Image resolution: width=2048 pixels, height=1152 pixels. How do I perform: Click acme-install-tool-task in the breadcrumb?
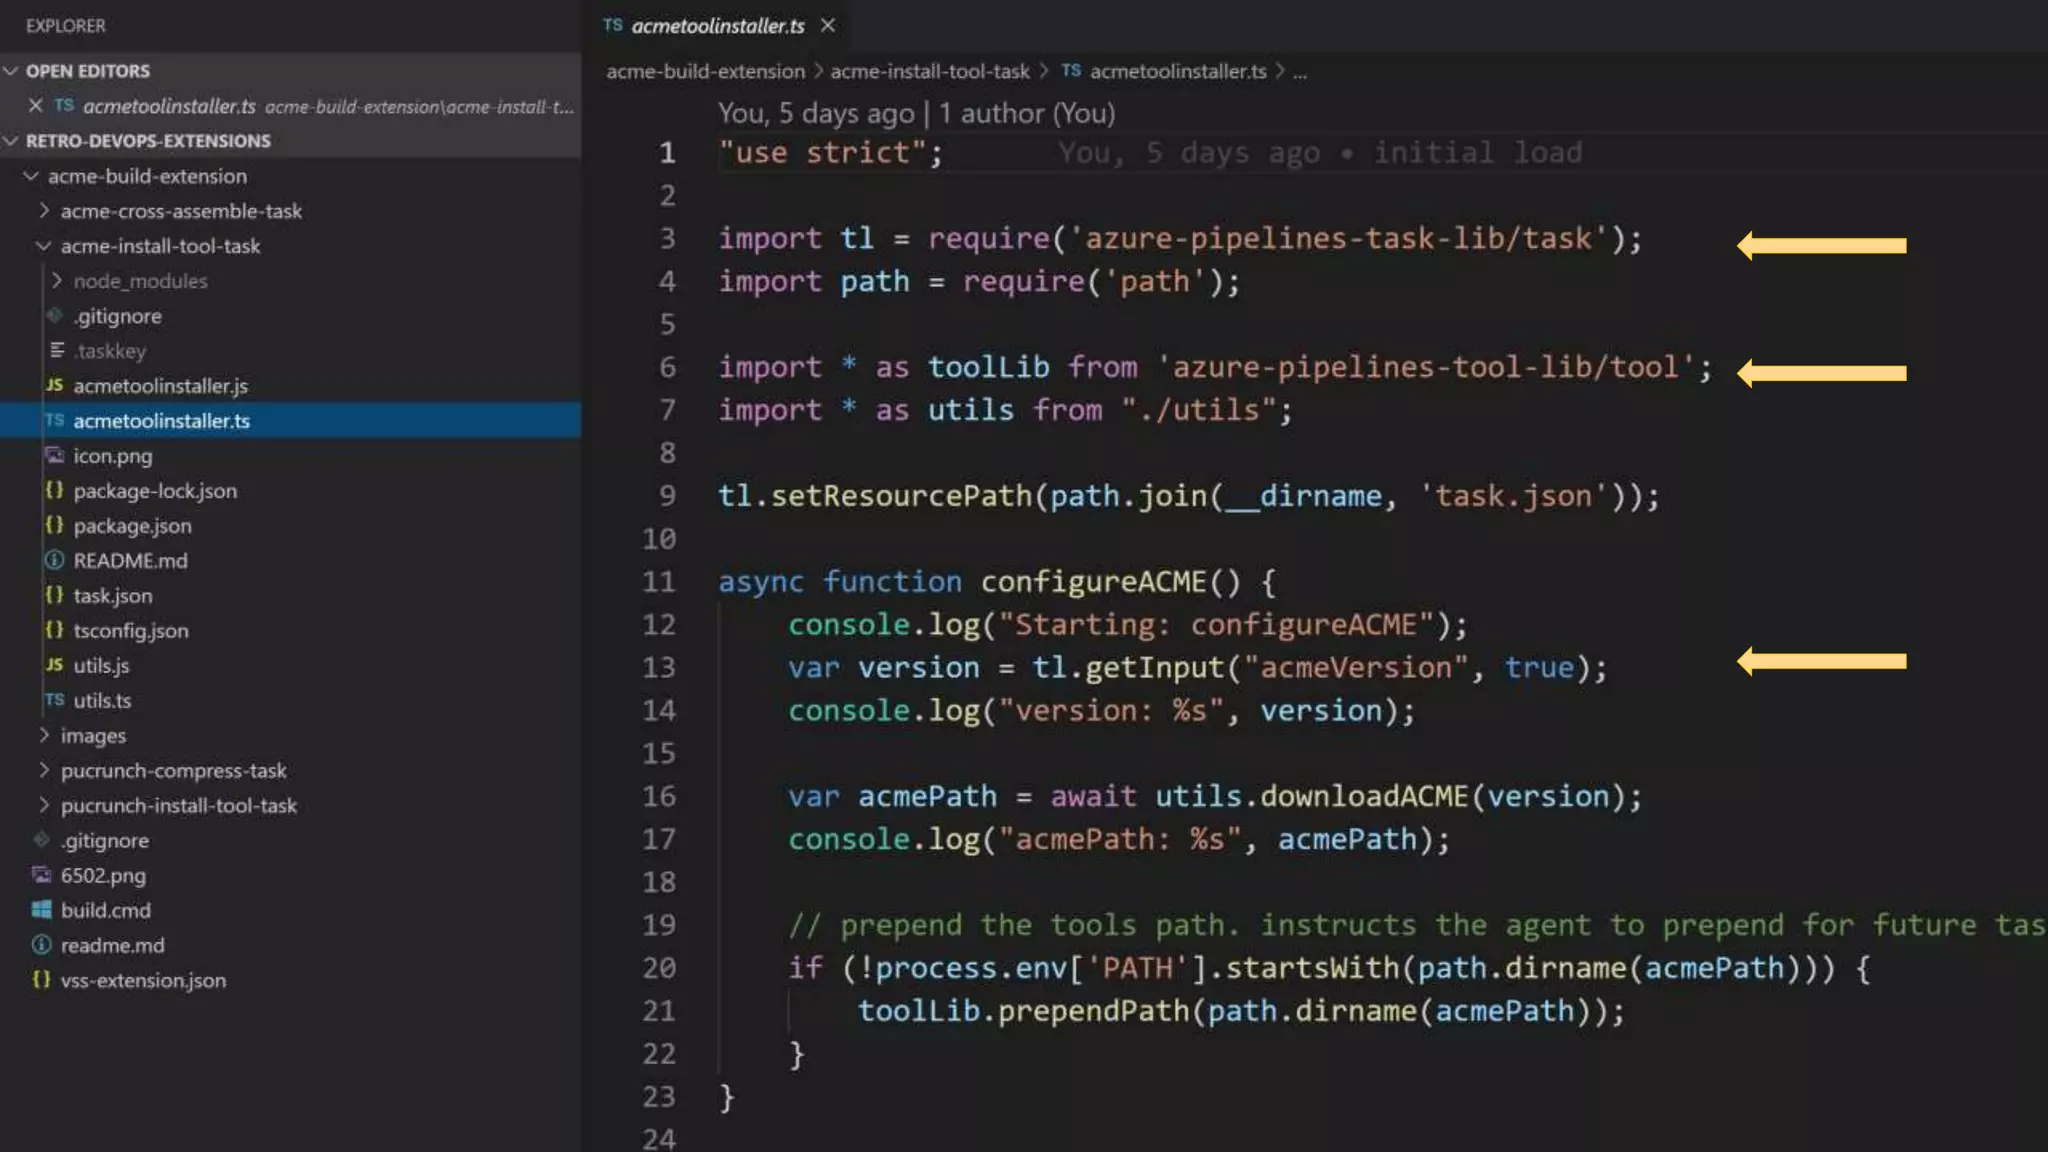click(929, 71)
